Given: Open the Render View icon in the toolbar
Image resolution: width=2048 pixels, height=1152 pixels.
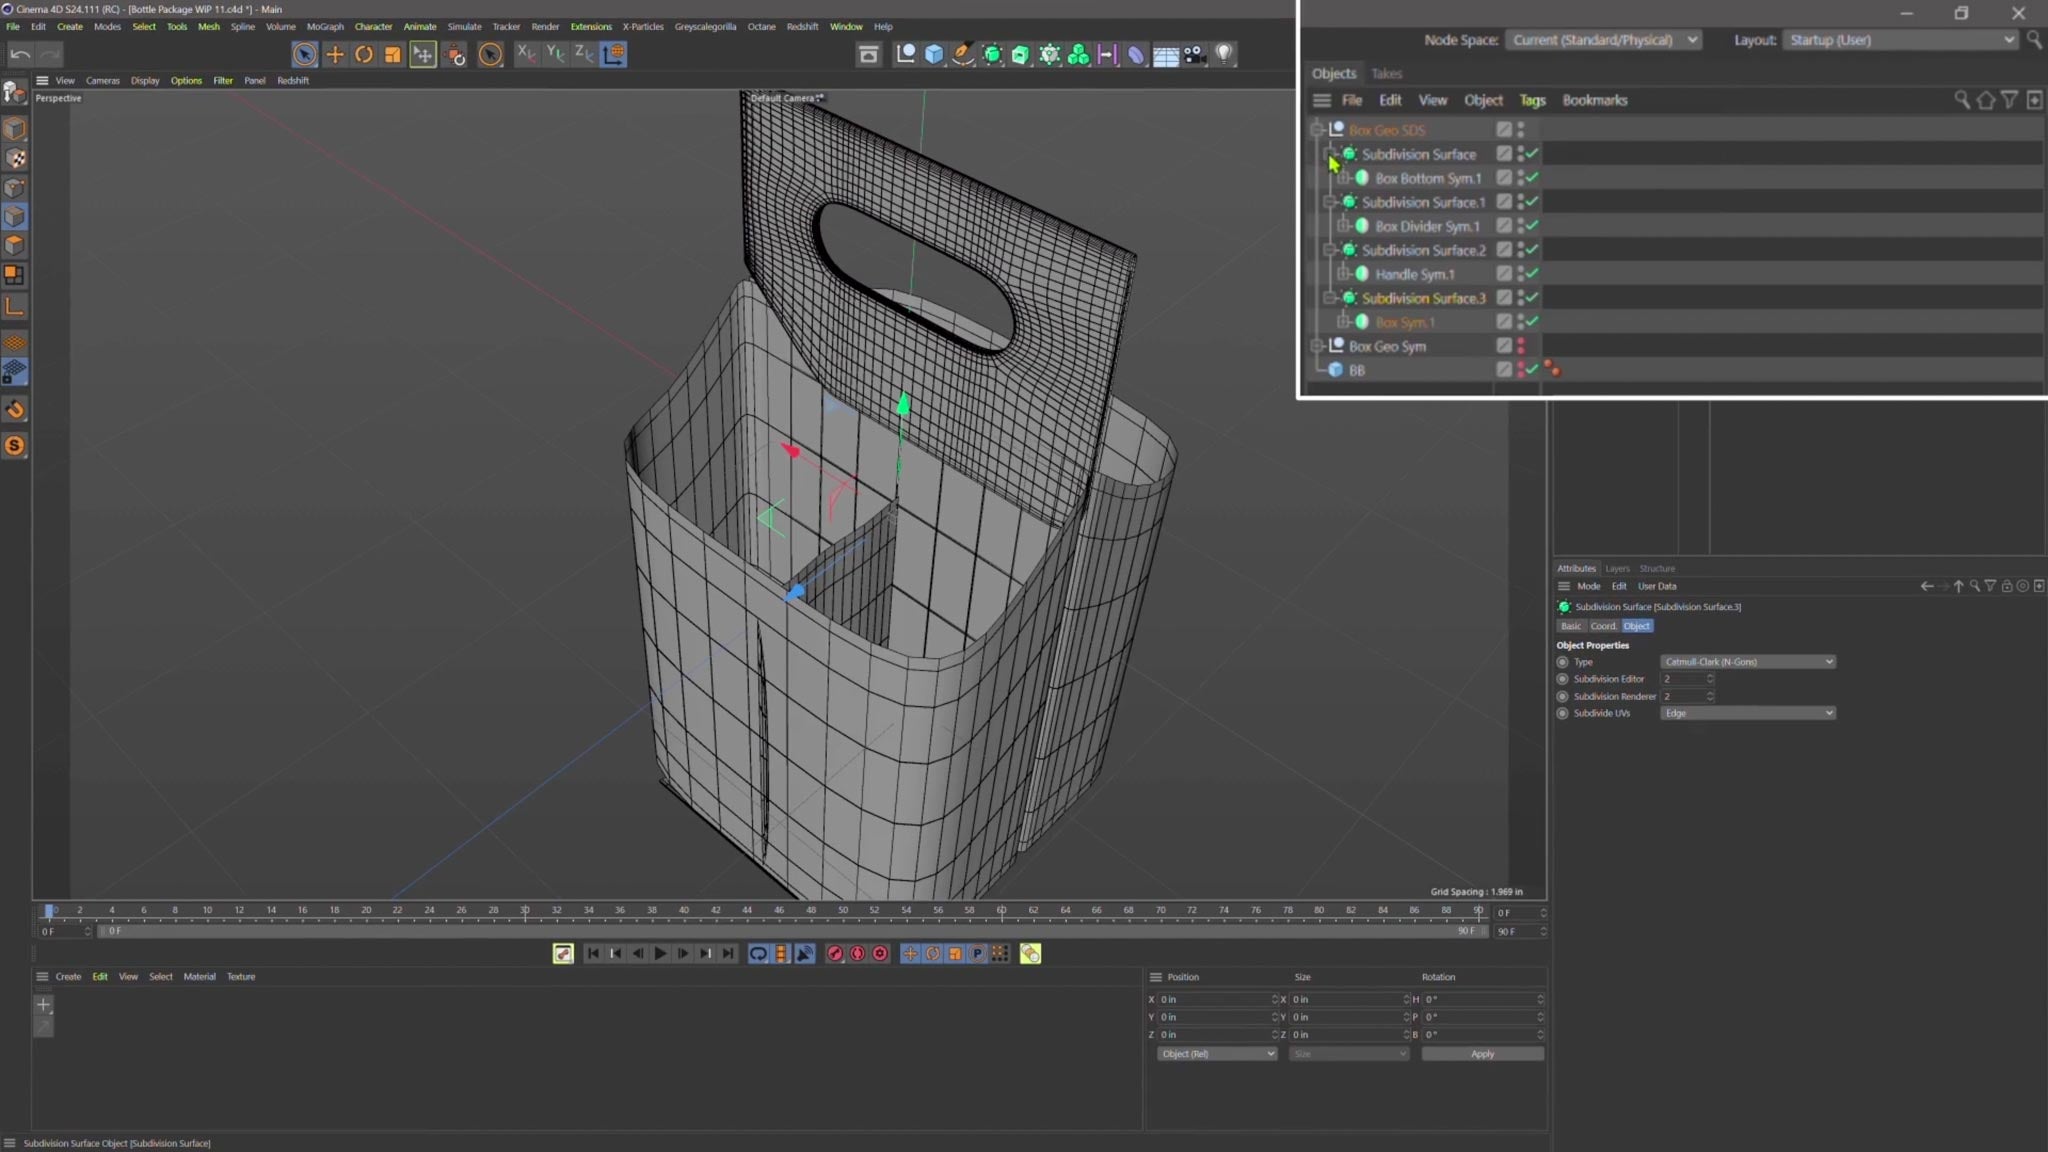Looking at the screenshot, I should pyautogui.click(x=867, y=54).
